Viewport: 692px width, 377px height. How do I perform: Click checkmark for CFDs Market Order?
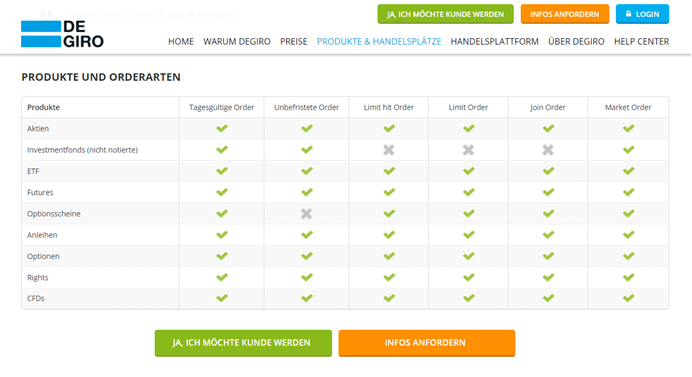(x=628, y=298)
